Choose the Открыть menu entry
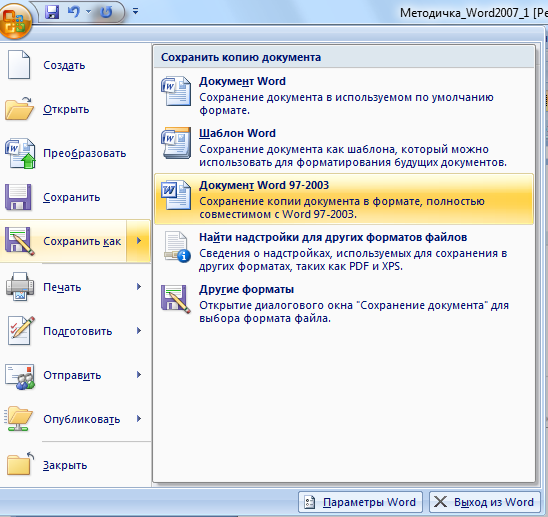548x517 pixels. click(x=75, y=109)
